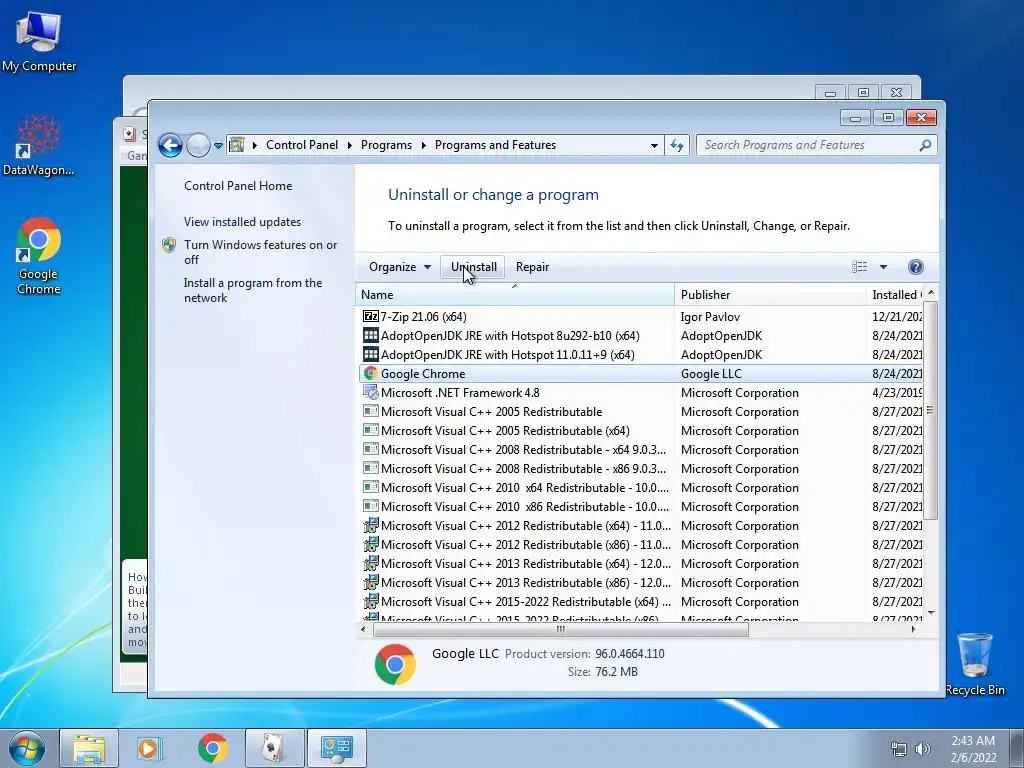
Task: Click Programs in the breadcrumb
Action: 386,145
